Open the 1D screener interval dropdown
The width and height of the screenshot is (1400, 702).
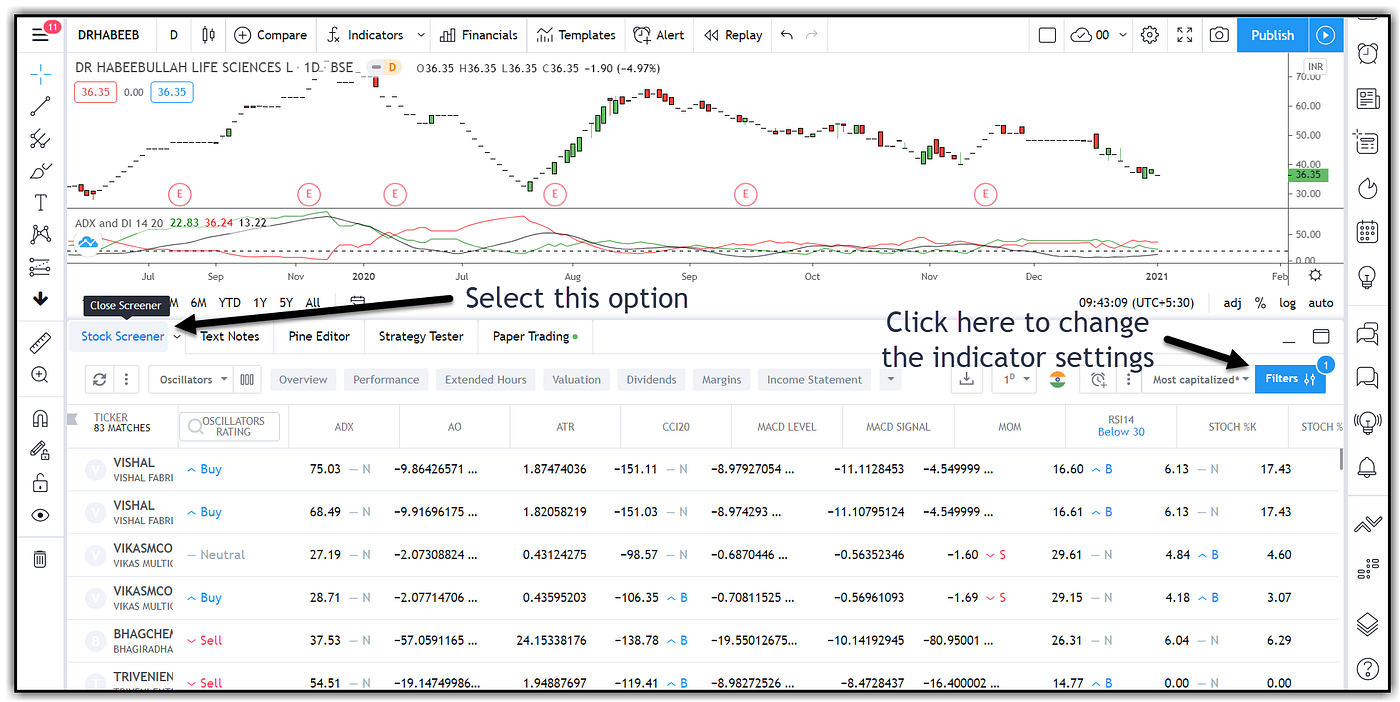click(x=1014, y=380)
